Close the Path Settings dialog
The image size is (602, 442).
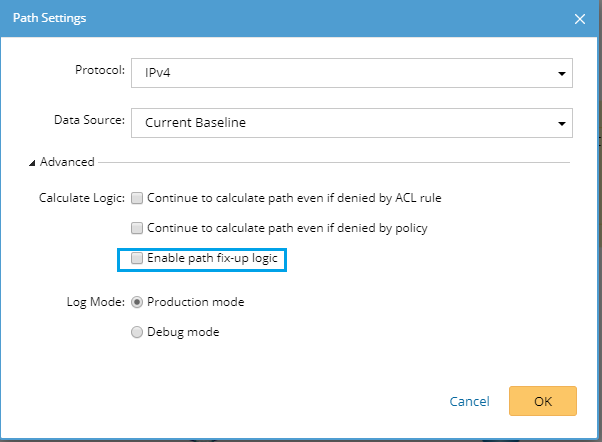tap(579, 18)
